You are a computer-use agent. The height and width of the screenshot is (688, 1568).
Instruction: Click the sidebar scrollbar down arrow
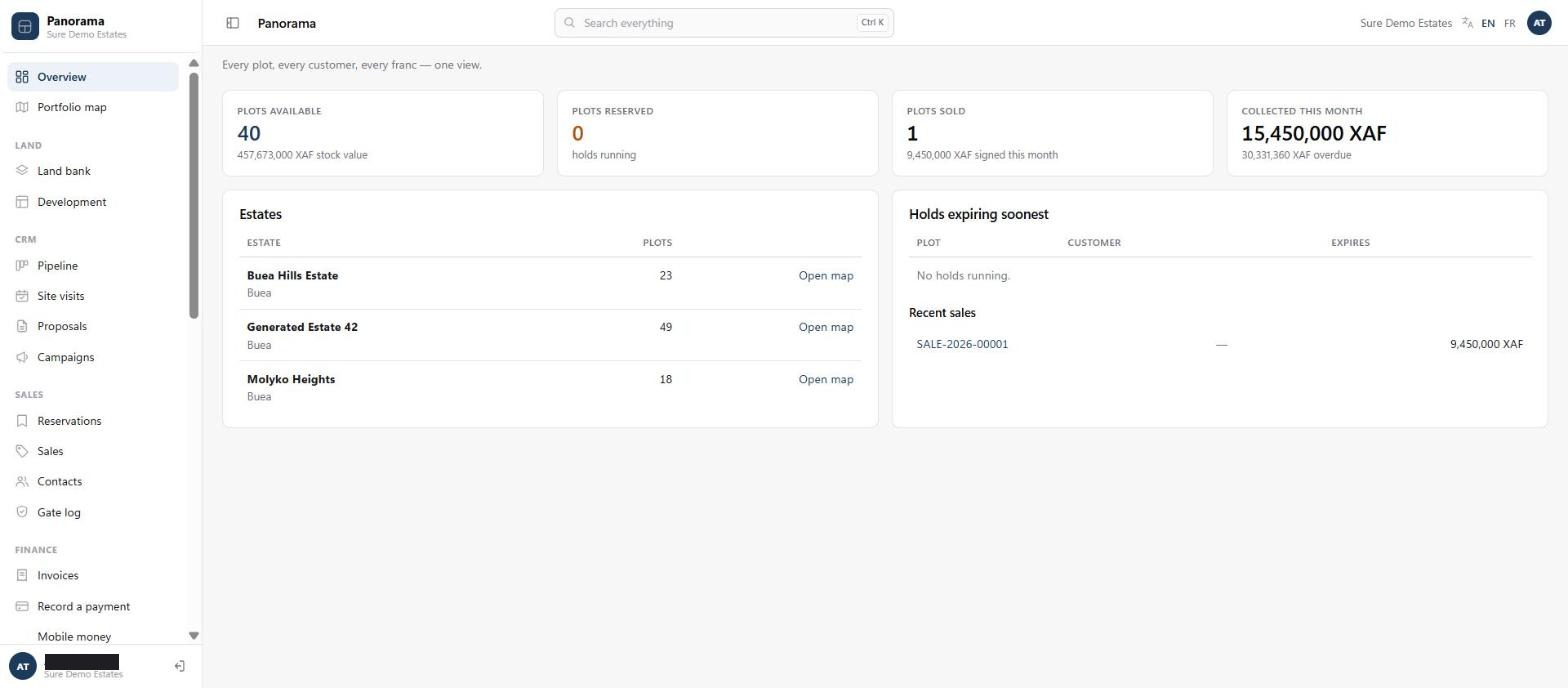click(194, 636)
